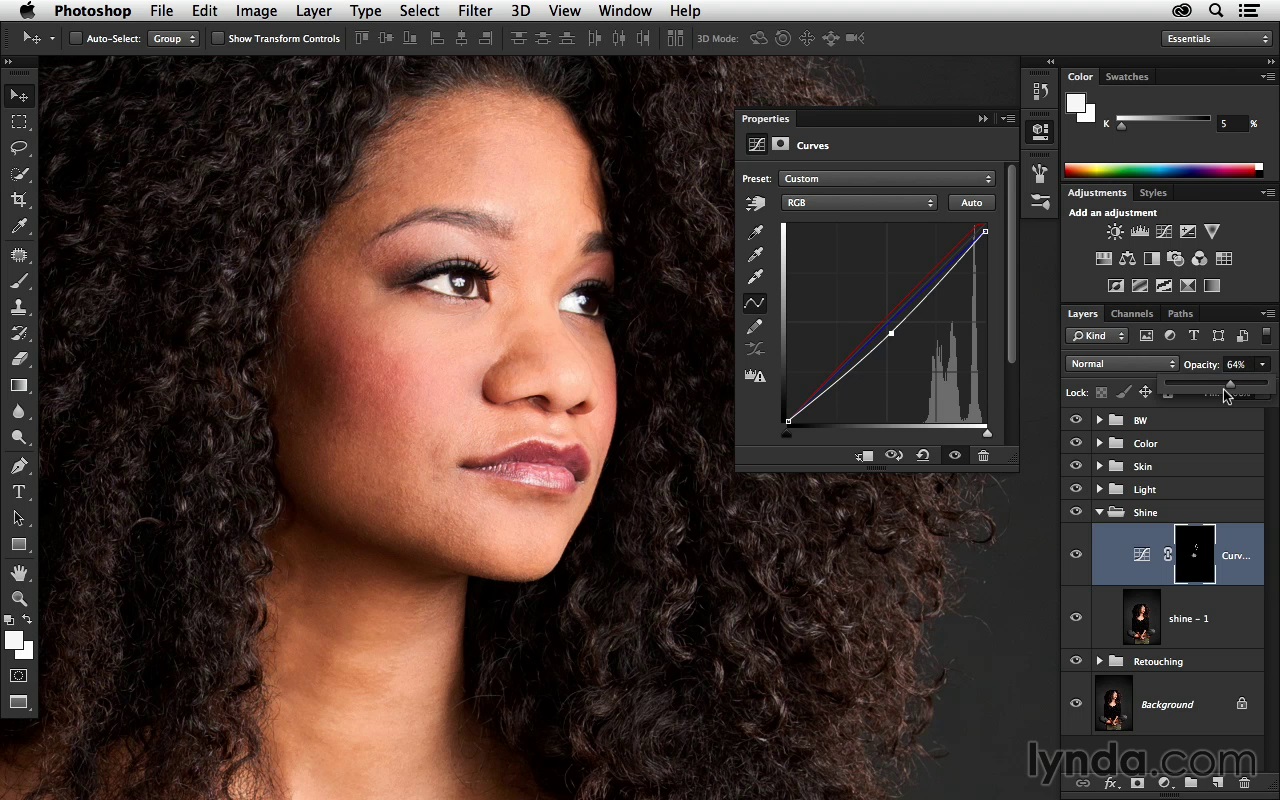This screenshot has width=1280, height=800.
Task: Select the Clone Stamp tool
Action: pyautogui.click(x=19, y=307)
